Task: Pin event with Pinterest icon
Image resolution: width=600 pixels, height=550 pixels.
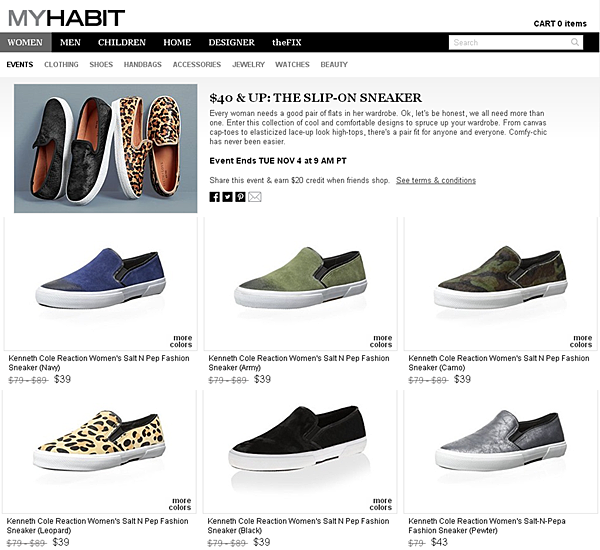Action: point(240,197)
